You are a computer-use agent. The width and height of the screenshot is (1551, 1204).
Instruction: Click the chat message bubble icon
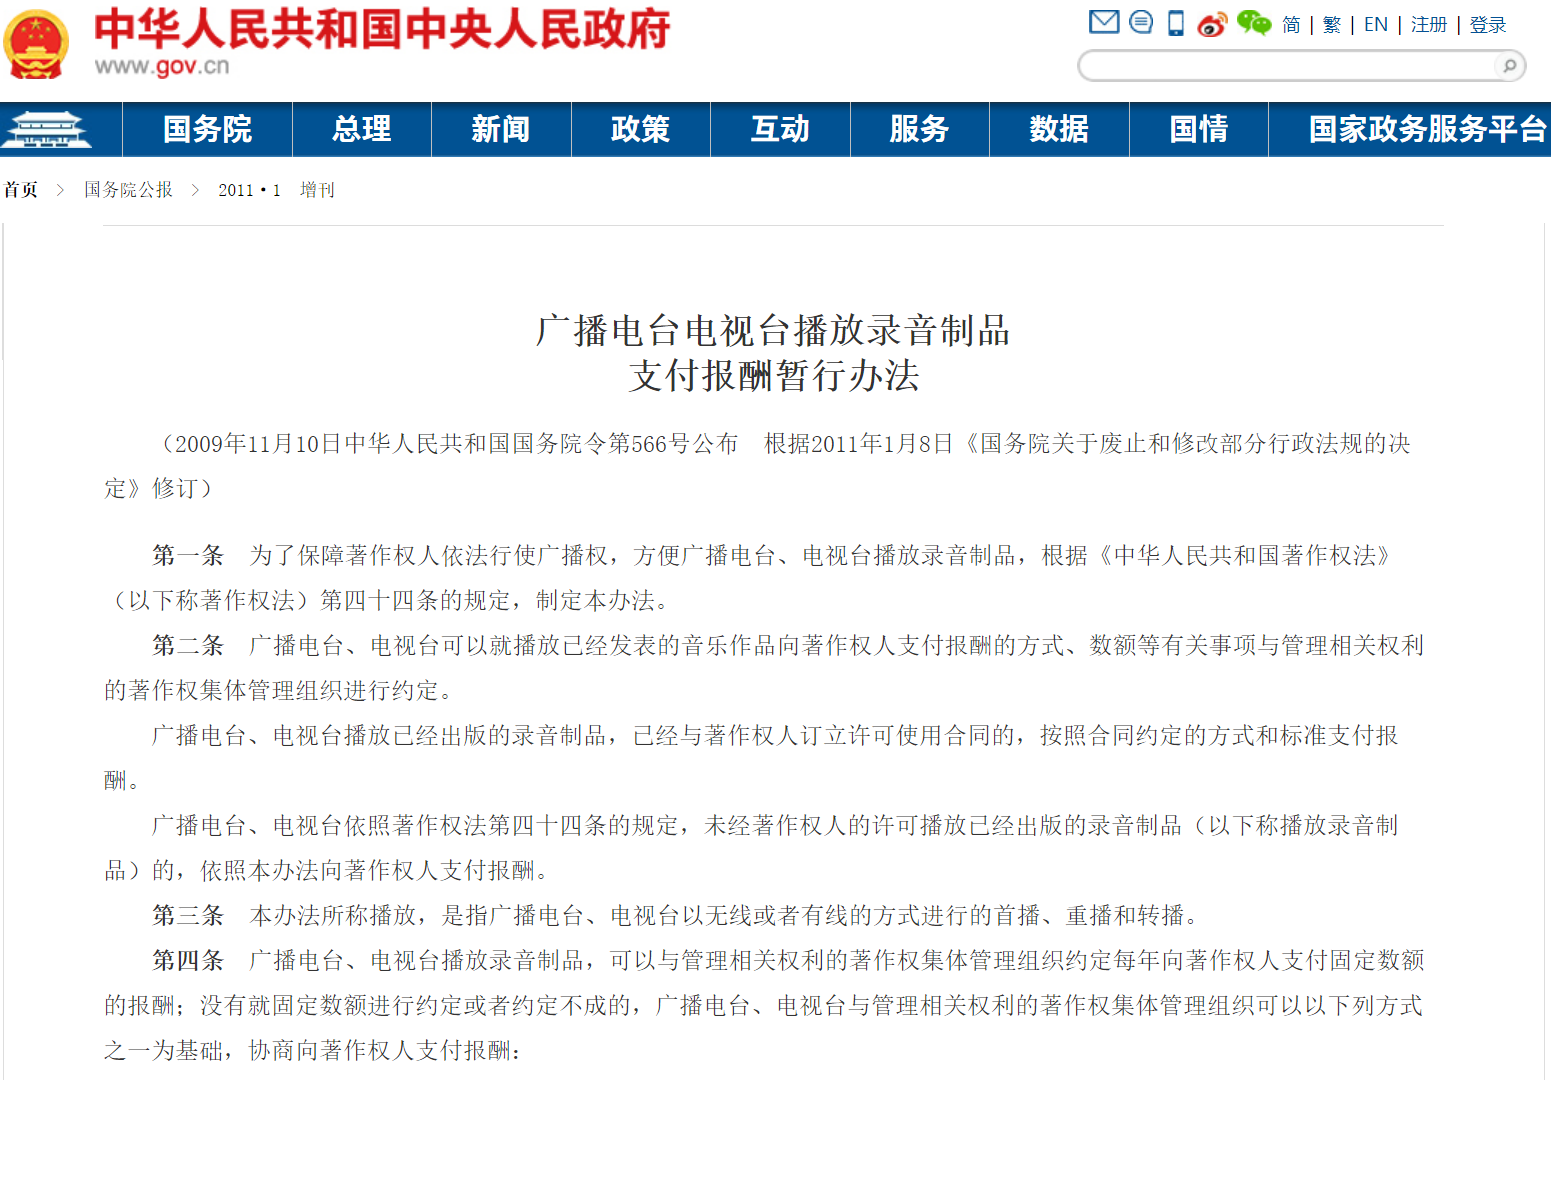[x=1141, y=21]
